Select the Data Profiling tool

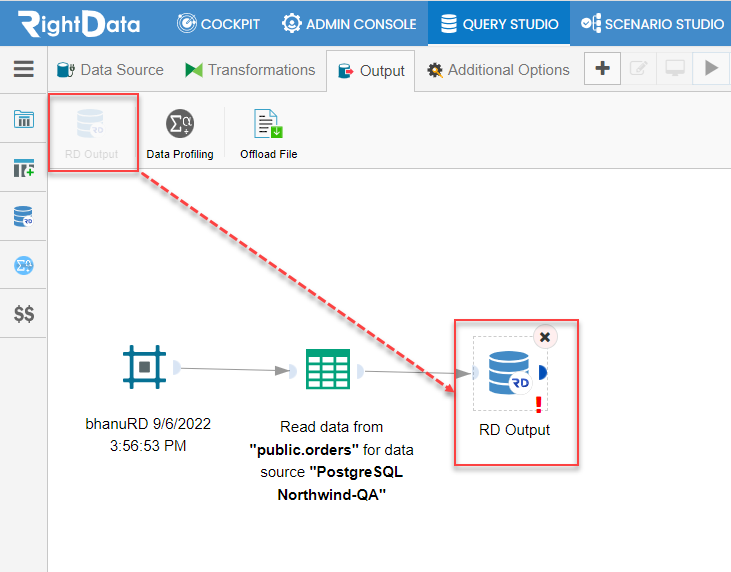point(180,133)
